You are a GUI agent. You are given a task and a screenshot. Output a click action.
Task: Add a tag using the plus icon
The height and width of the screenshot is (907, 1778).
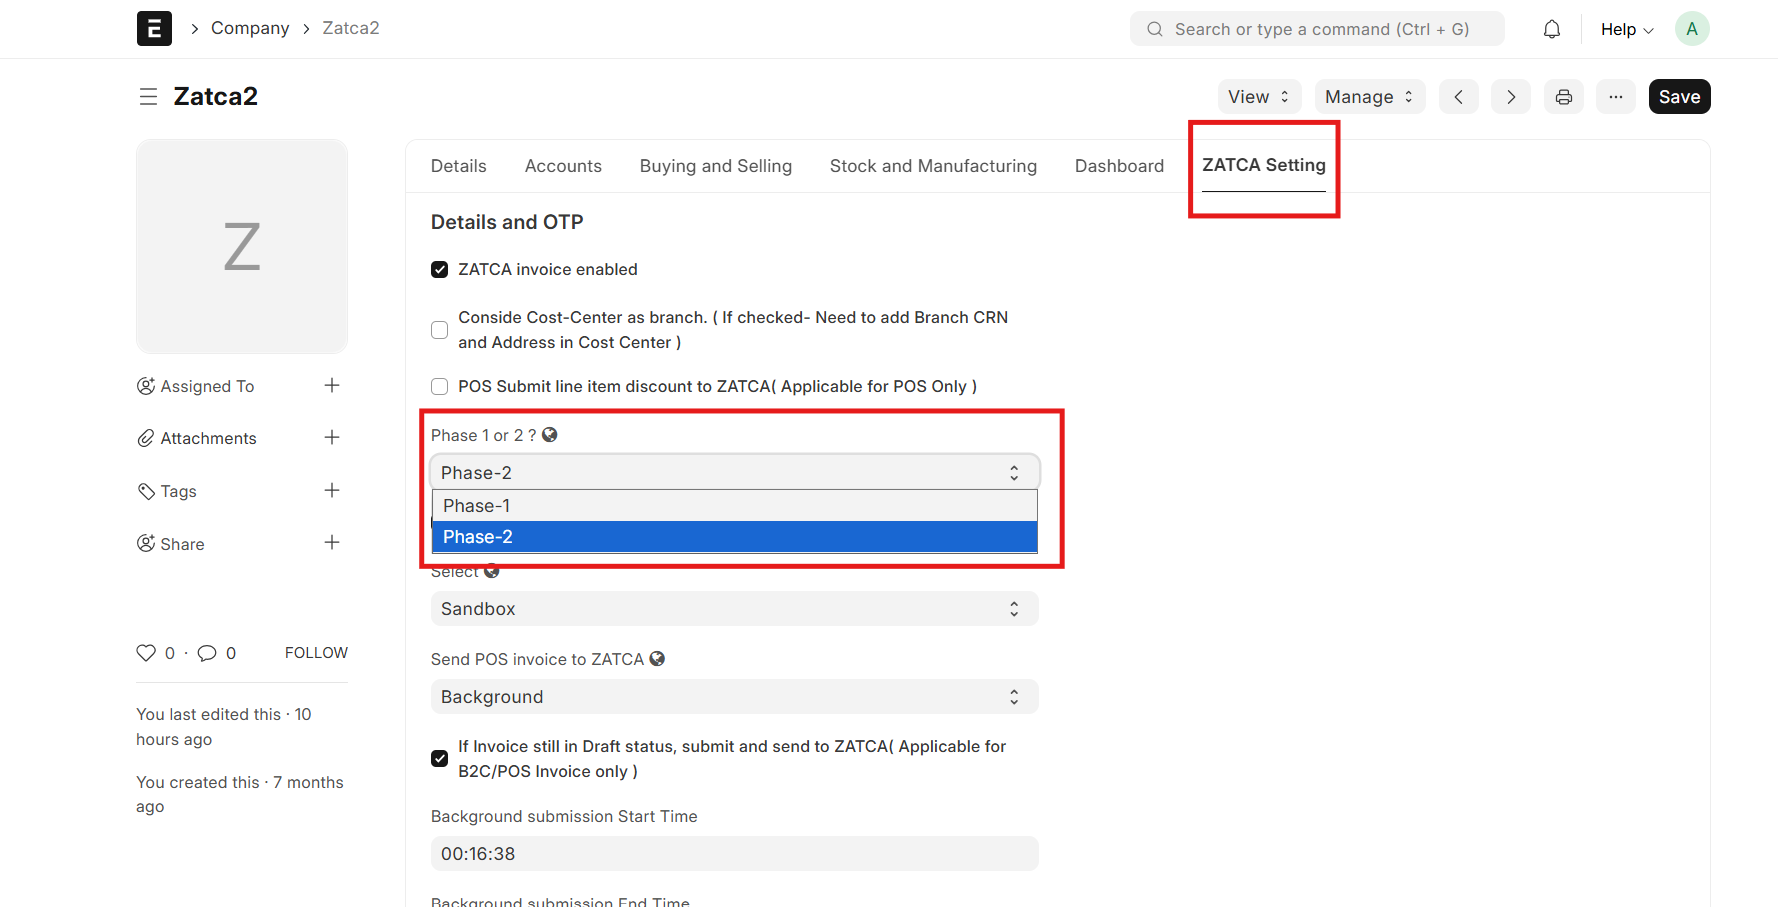tap(332, 491)
